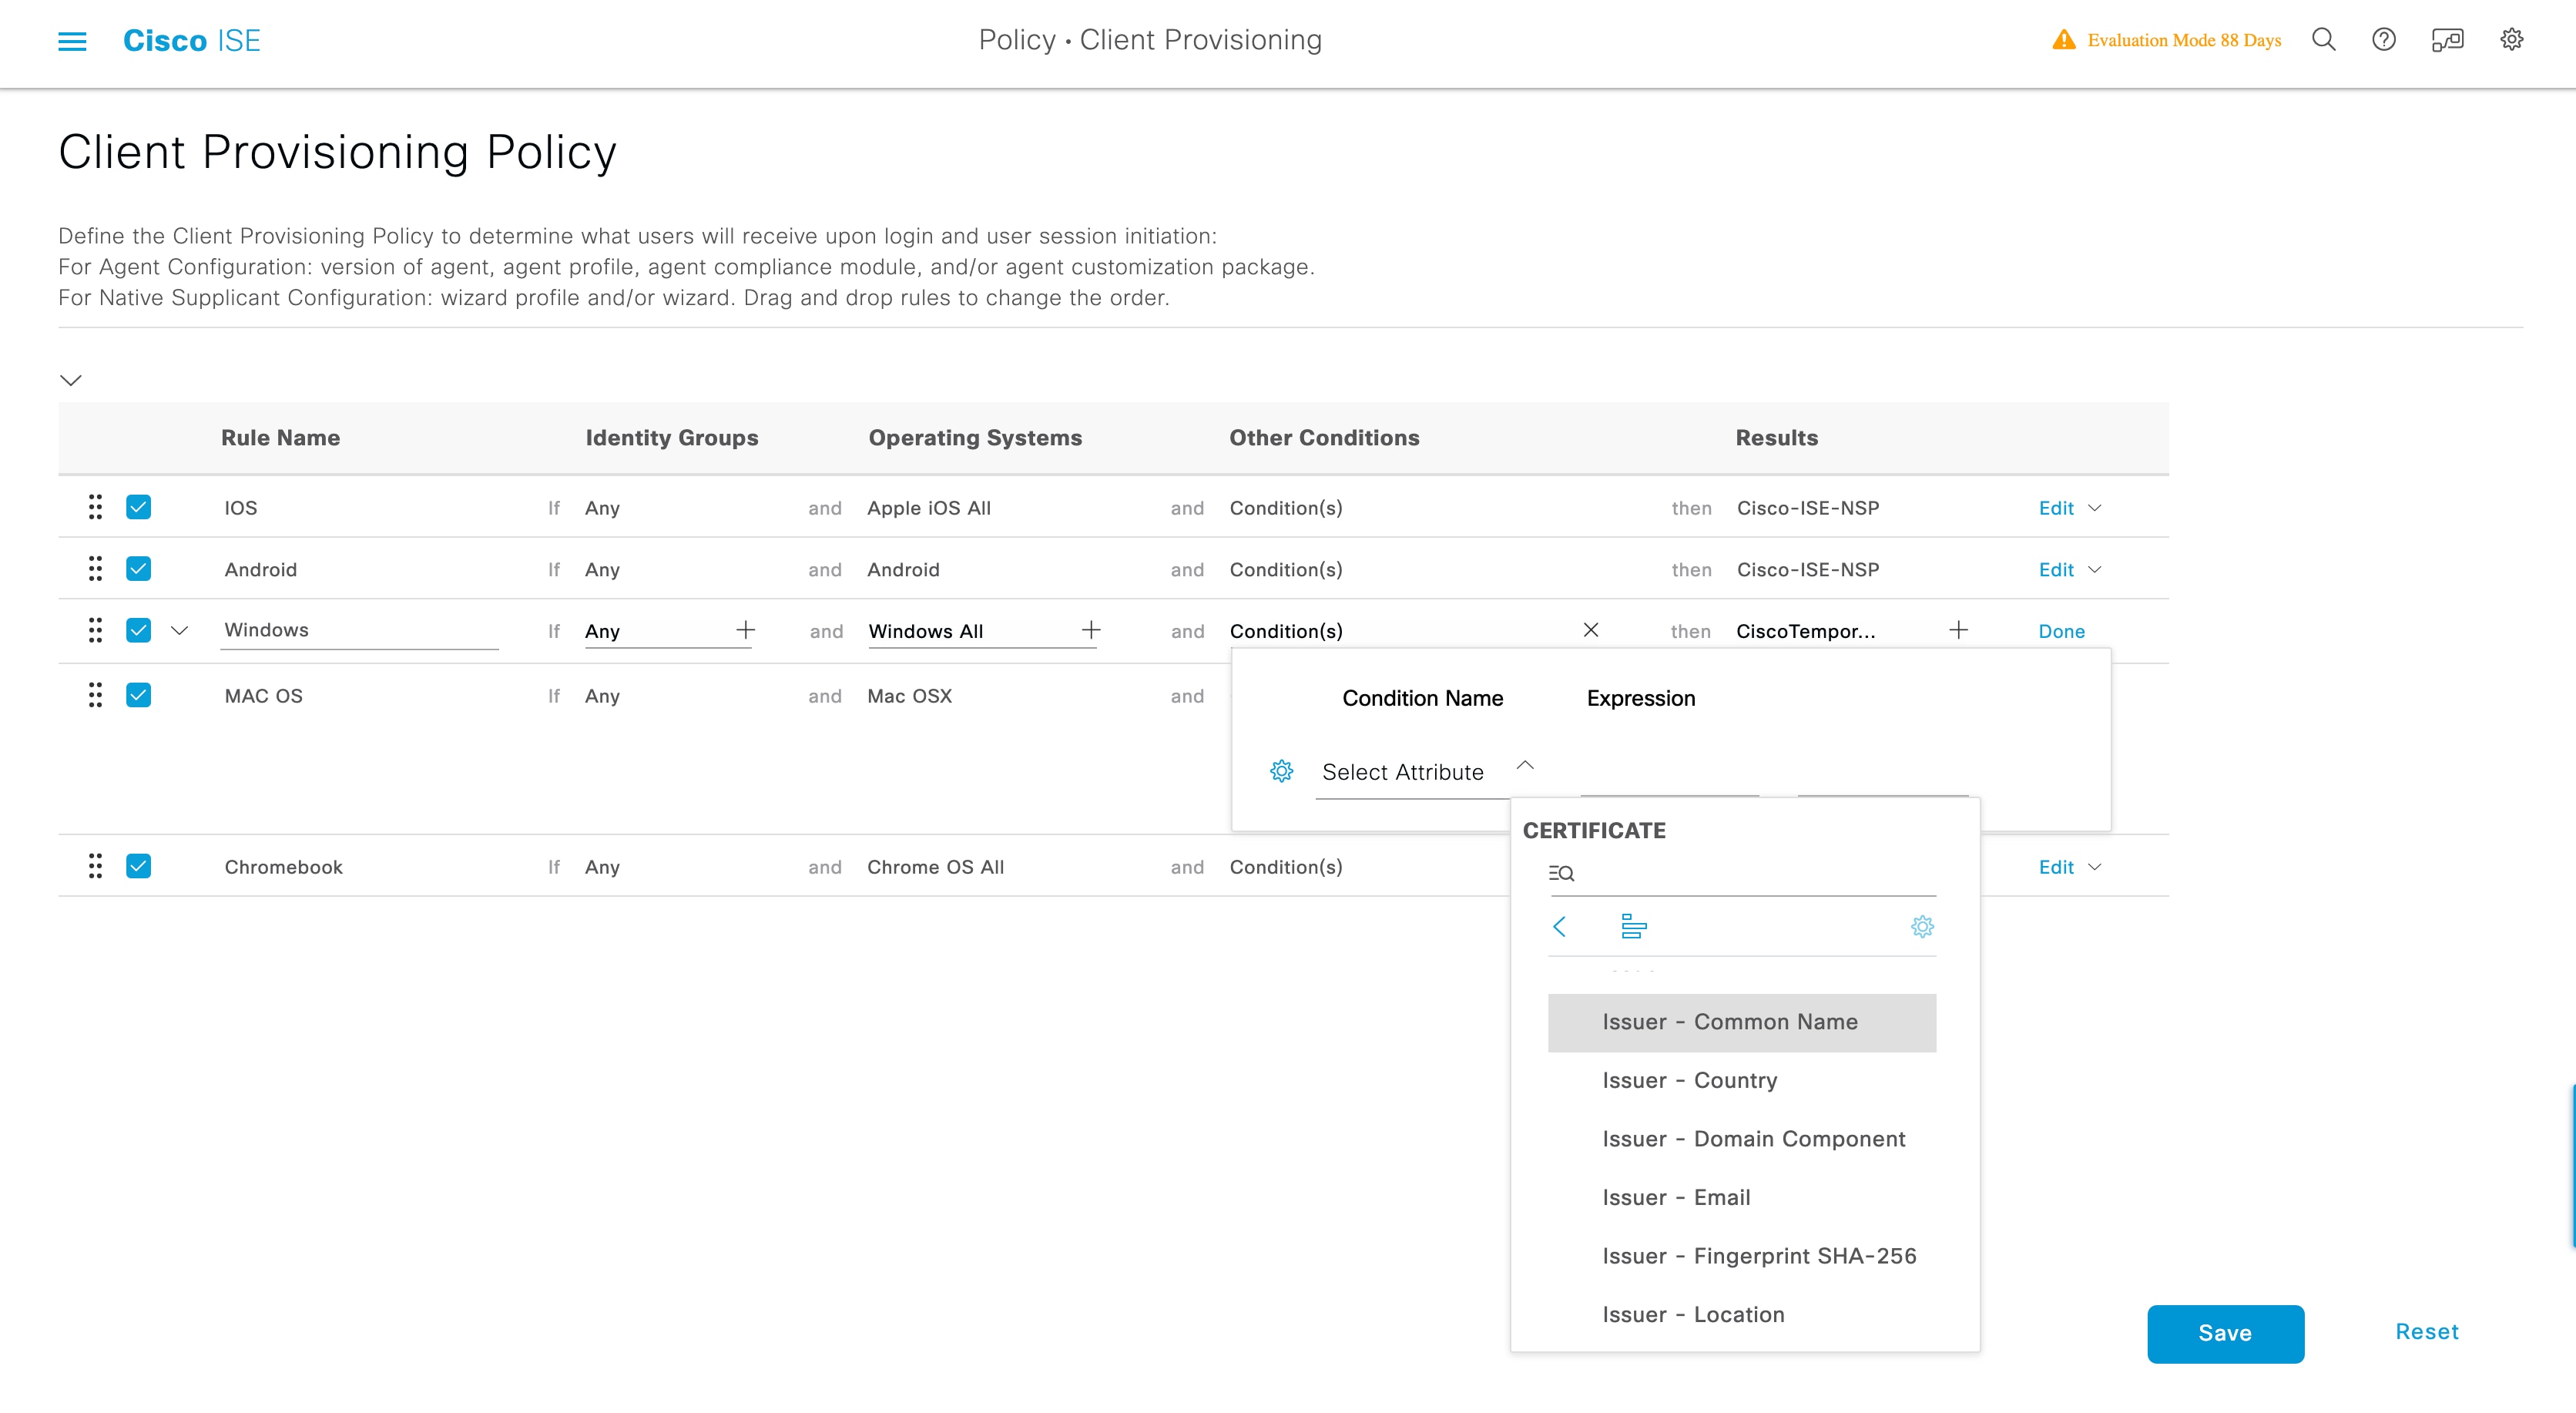Screen dimensions: 2576x1413
Task: Uncheck the Chromebook rule checkbox
Action: click(x=139, y=866)
